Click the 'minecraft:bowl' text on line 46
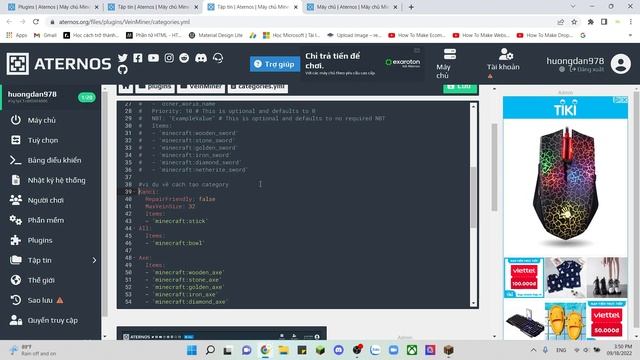Screen dimensions: 640x360 pos(178,243)
